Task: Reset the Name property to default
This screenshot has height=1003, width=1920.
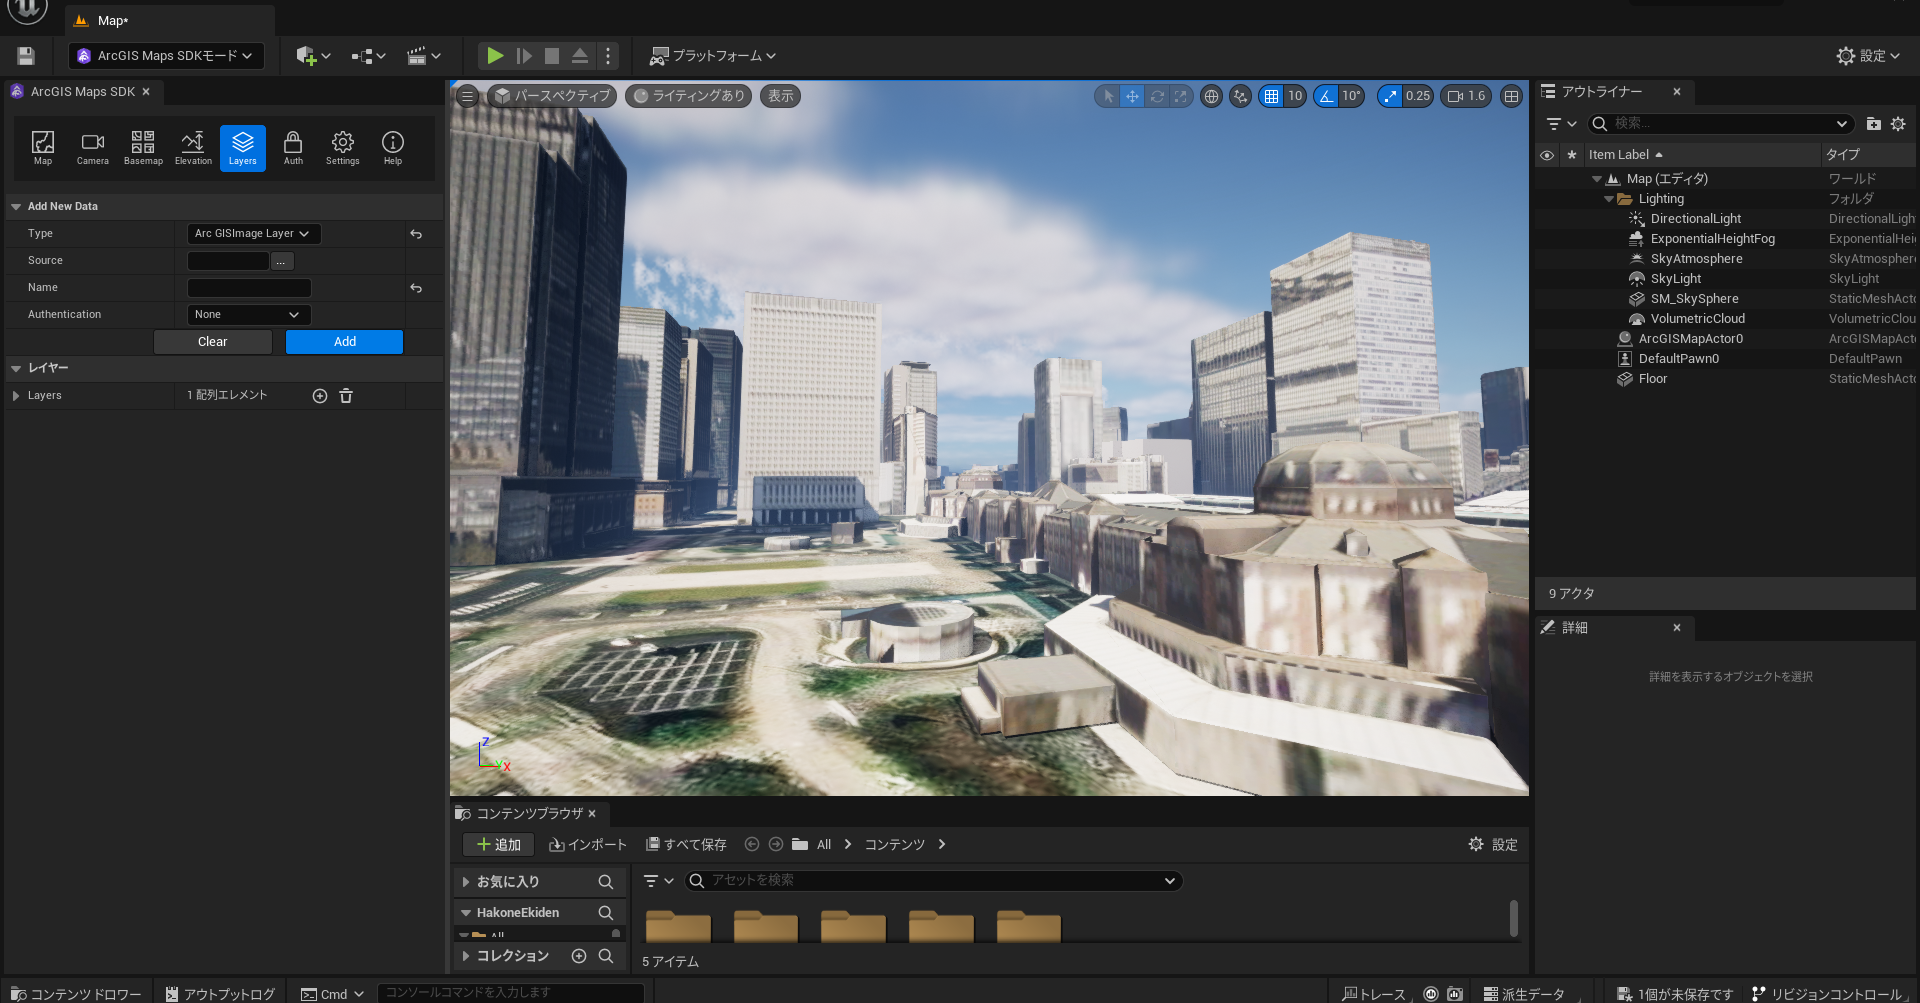Action: pos(416,288)
